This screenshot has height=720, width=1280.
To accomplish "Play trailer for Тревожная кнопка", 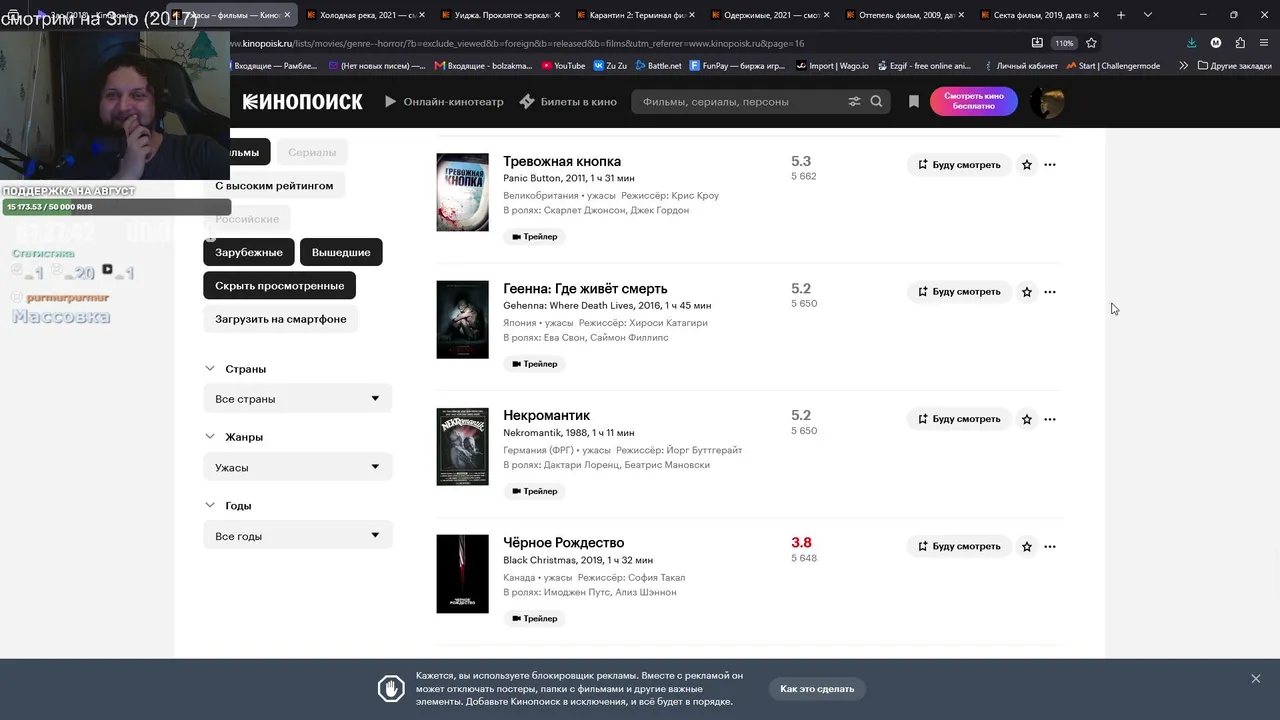I will click(x=534, y=237).
